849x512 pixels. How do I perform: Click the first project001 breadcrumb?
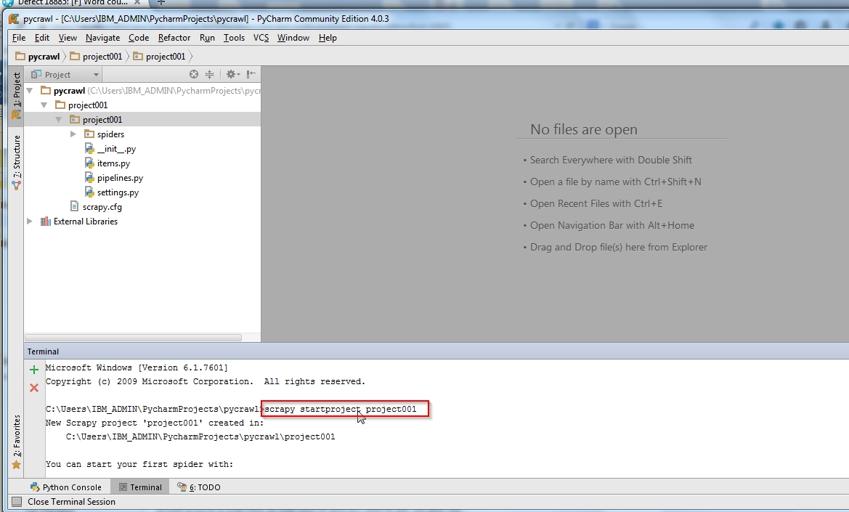coord(96,56)
